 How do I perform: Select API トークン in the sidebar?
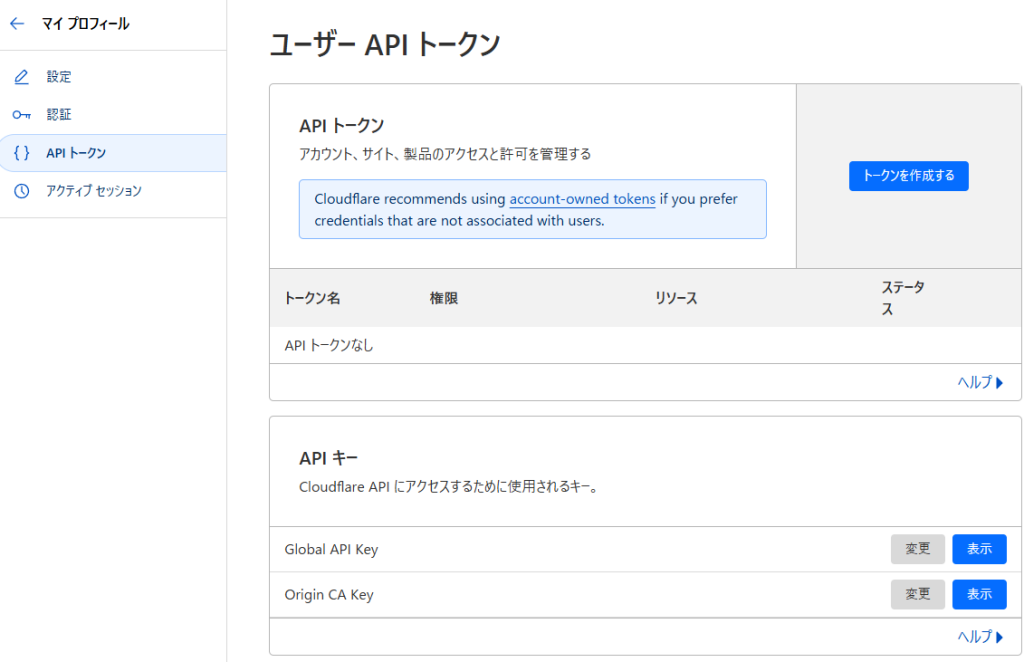pyautogui.click(x=113, y=153)
